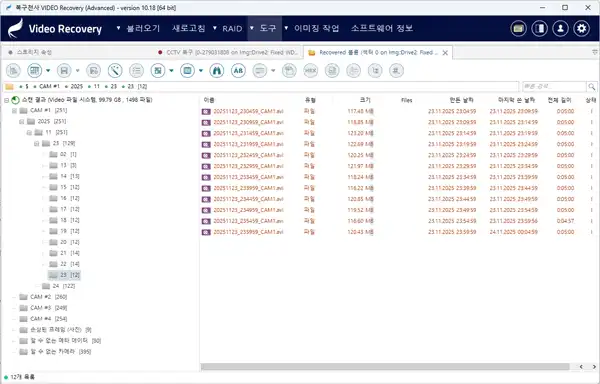Open the HEX viewer toolbar icon

pyautogui.click(x=310, y=70)
